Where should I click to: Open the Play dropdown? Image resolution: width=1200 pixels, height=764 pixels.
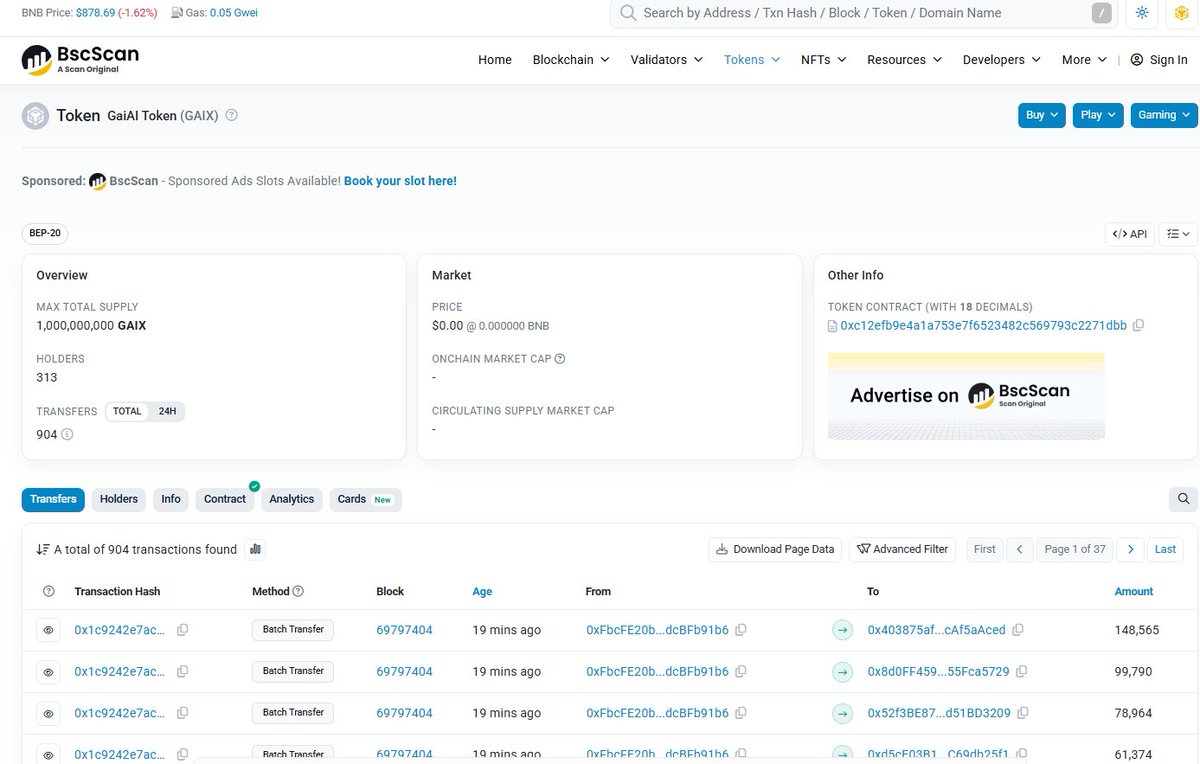pyautogui.click(x=1098, y=115)
